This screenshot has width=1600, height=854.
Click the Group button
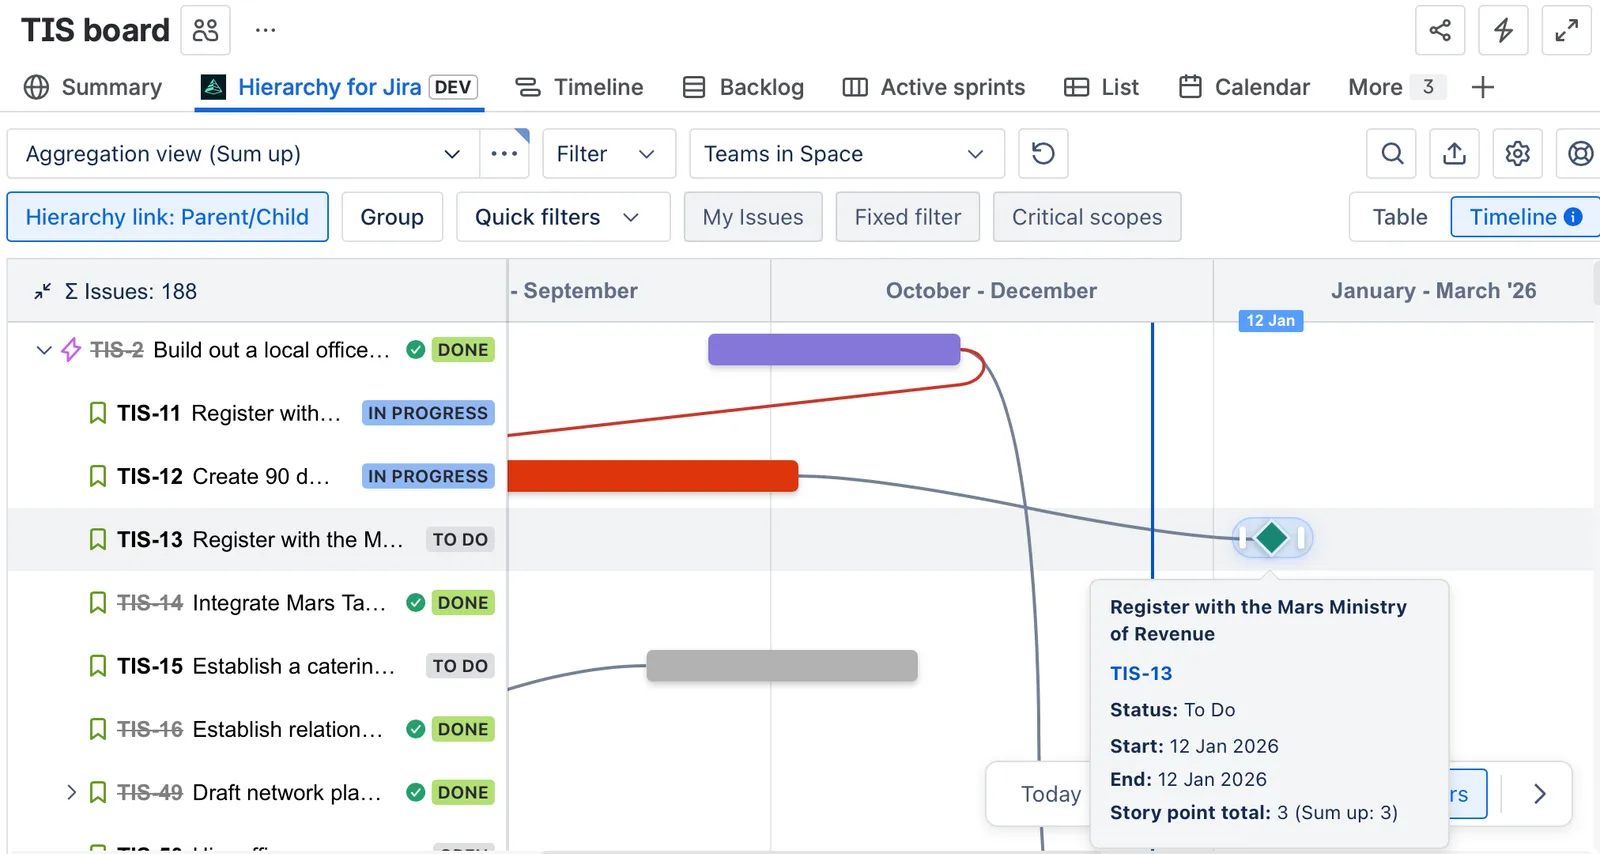(392, 217)
